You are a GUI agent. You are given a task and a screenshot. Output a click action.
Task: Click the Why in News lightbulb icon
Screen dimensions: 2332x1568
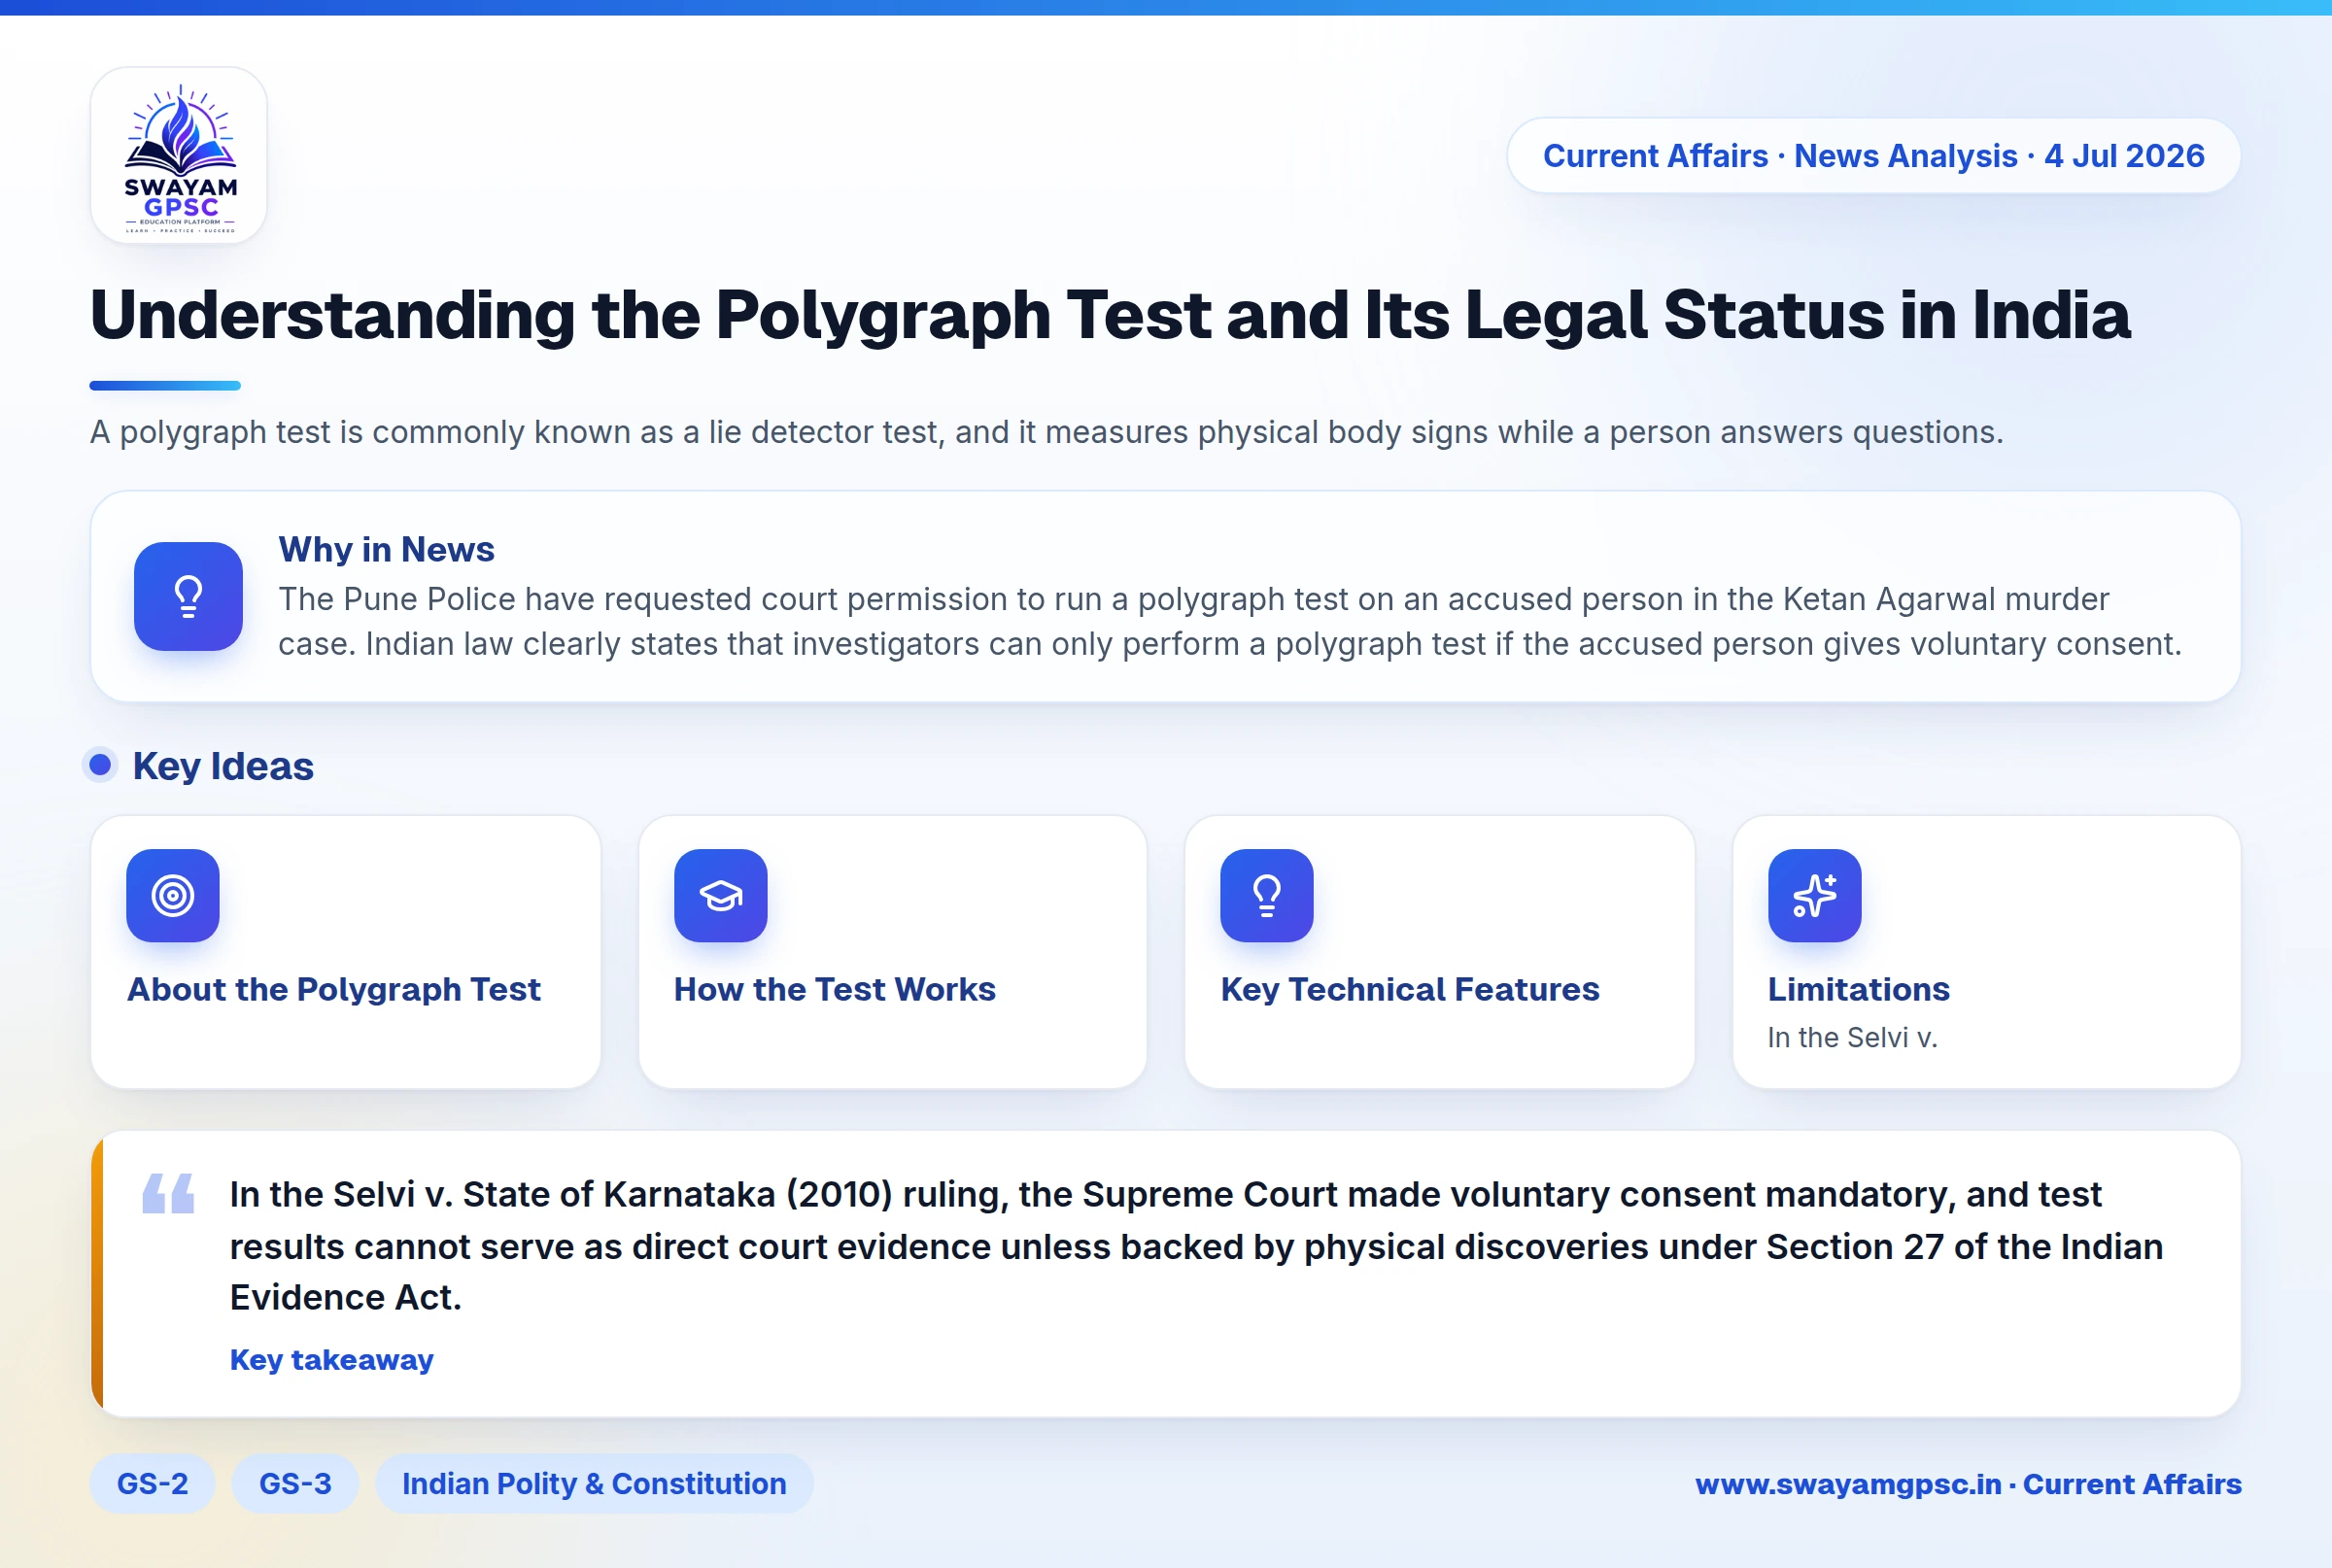(188, 597)
